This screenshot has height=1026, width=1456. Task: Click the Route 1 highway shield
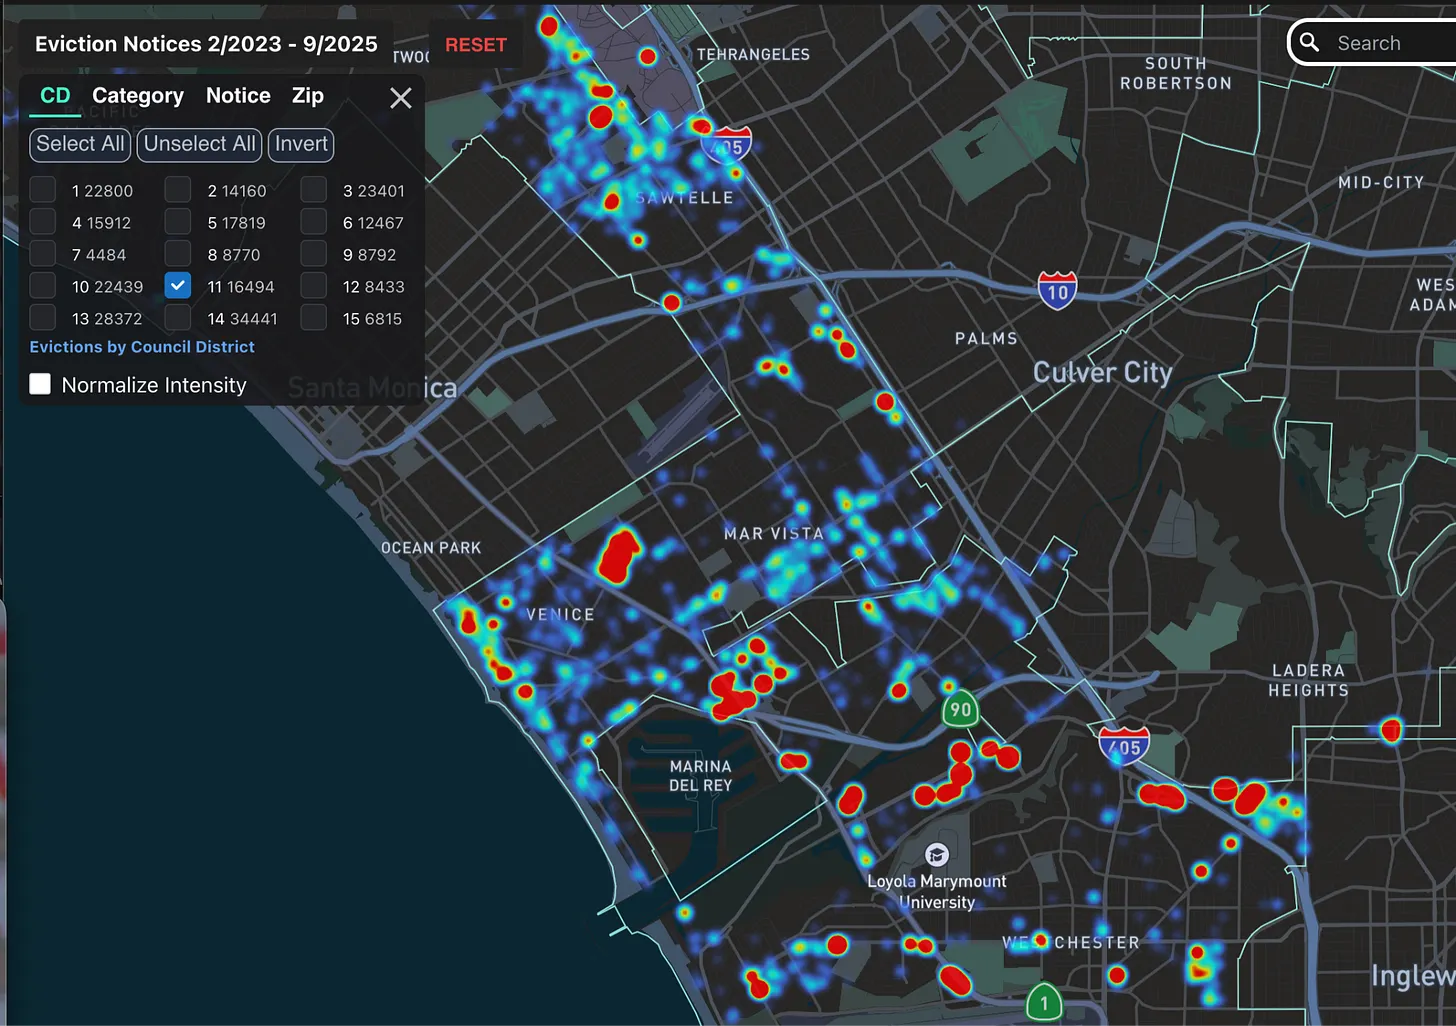tap(1044, 1002)
